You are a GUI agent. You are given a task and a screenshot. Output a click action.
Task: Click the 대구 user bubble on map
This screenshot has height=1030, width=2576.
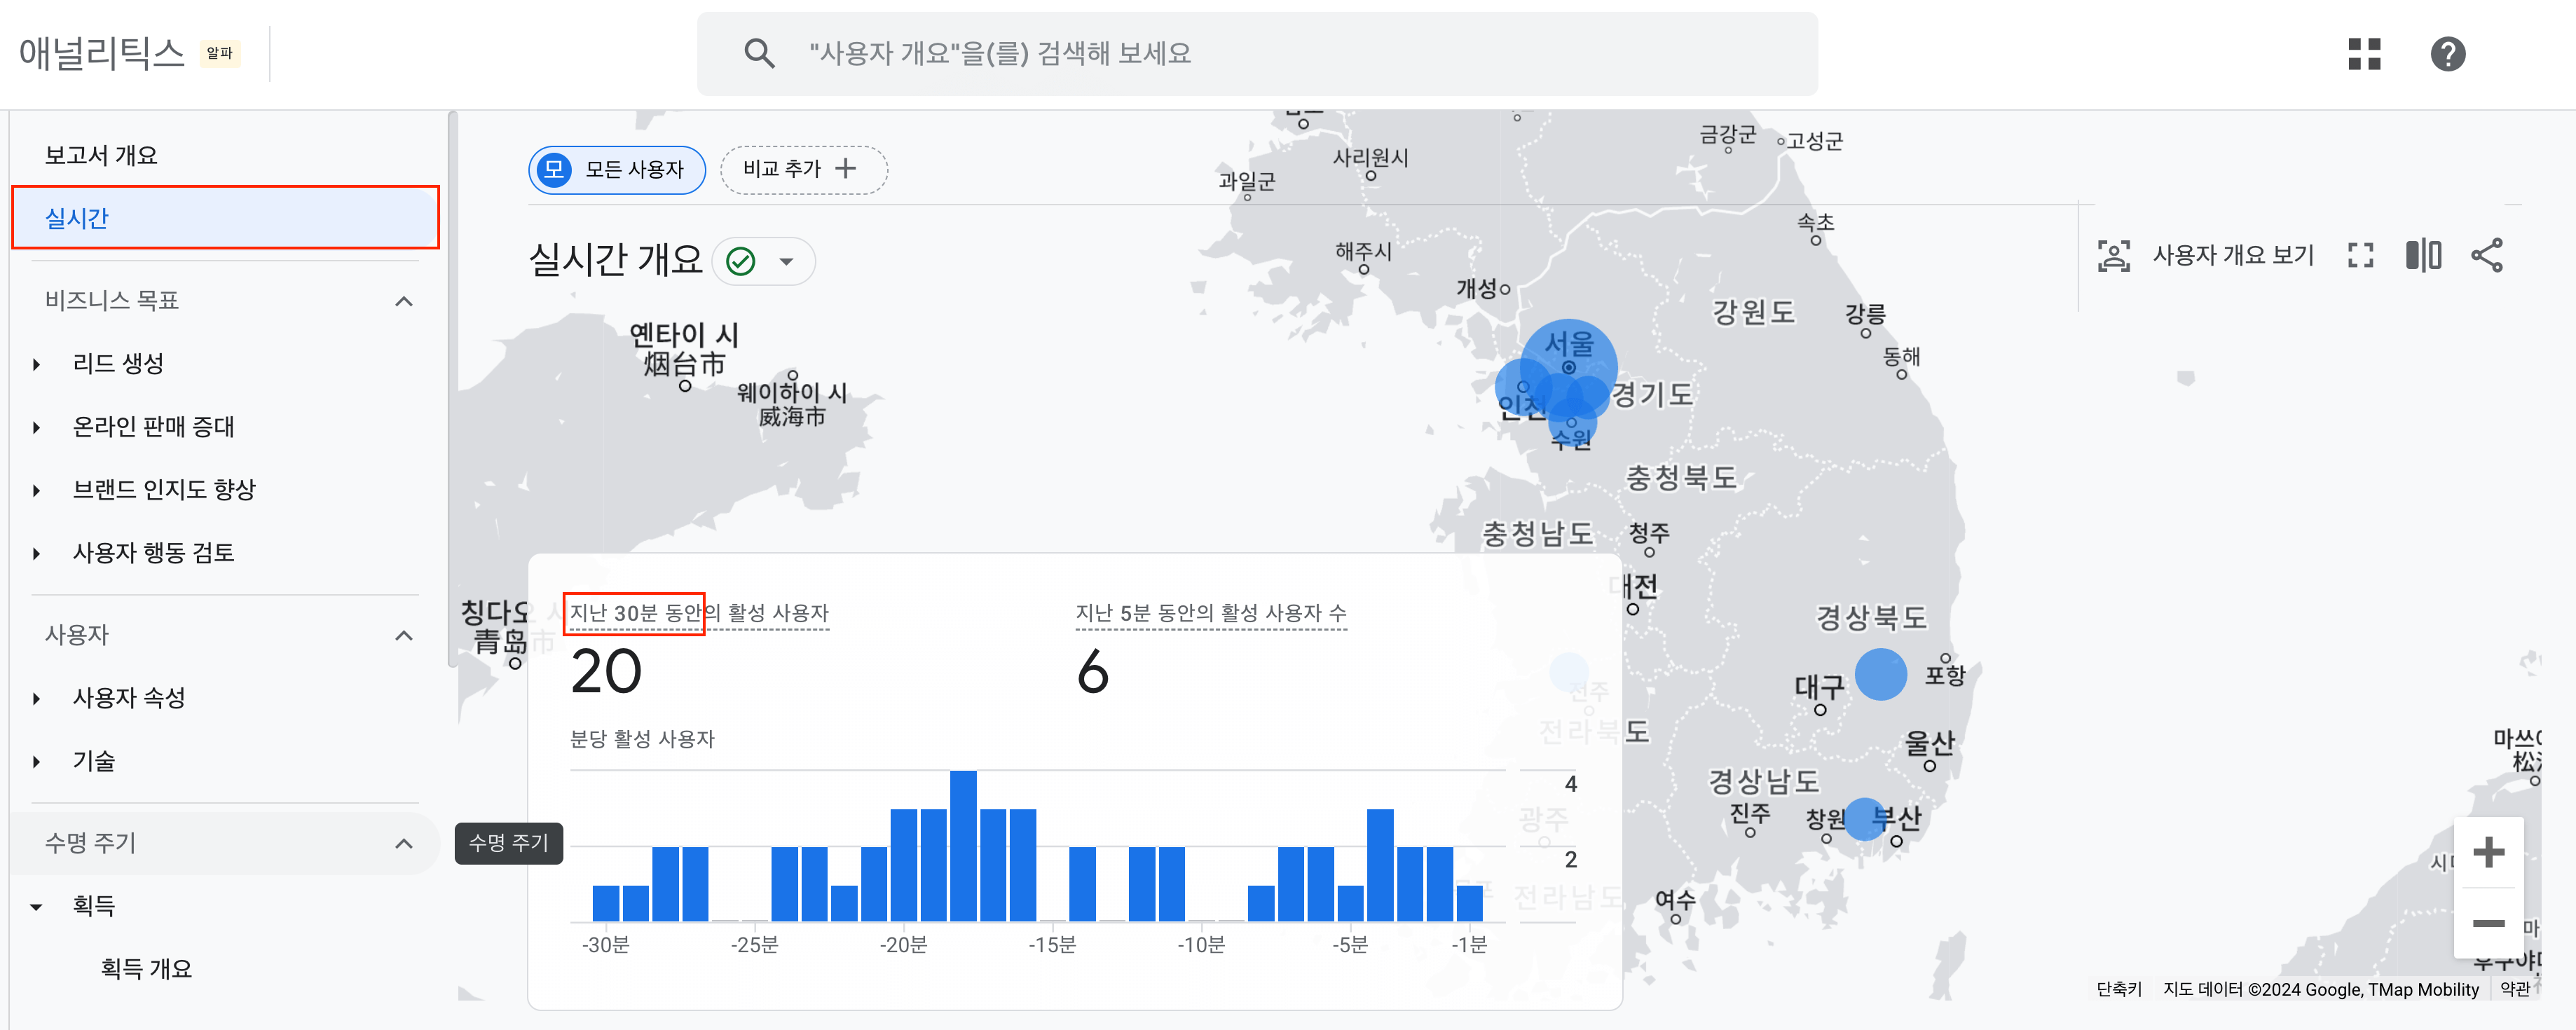point(1880,674)
